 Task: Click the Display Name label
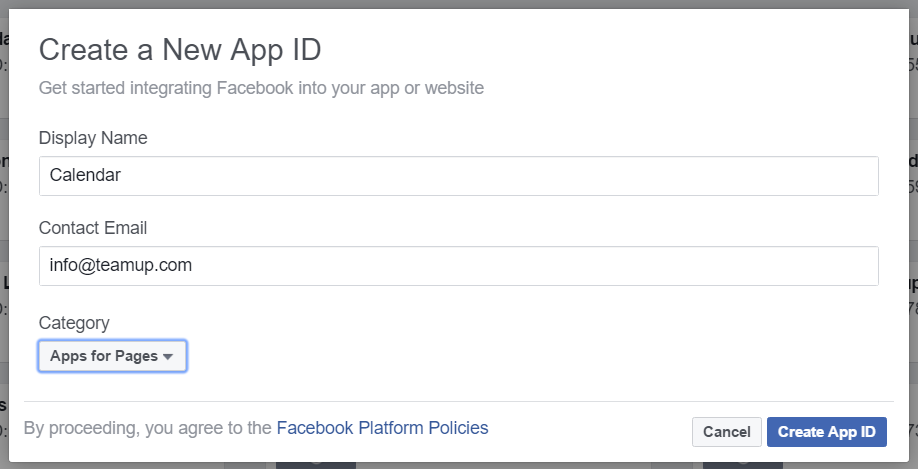[x=93, y=138]
